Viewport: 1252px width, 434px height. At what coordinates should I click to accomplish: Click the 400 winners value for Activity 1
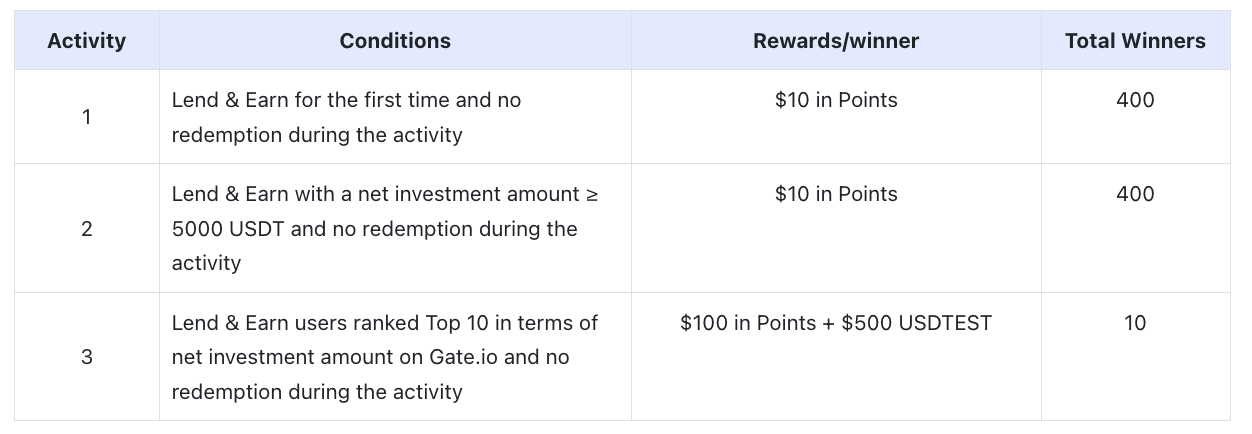tap(1135, 100)
